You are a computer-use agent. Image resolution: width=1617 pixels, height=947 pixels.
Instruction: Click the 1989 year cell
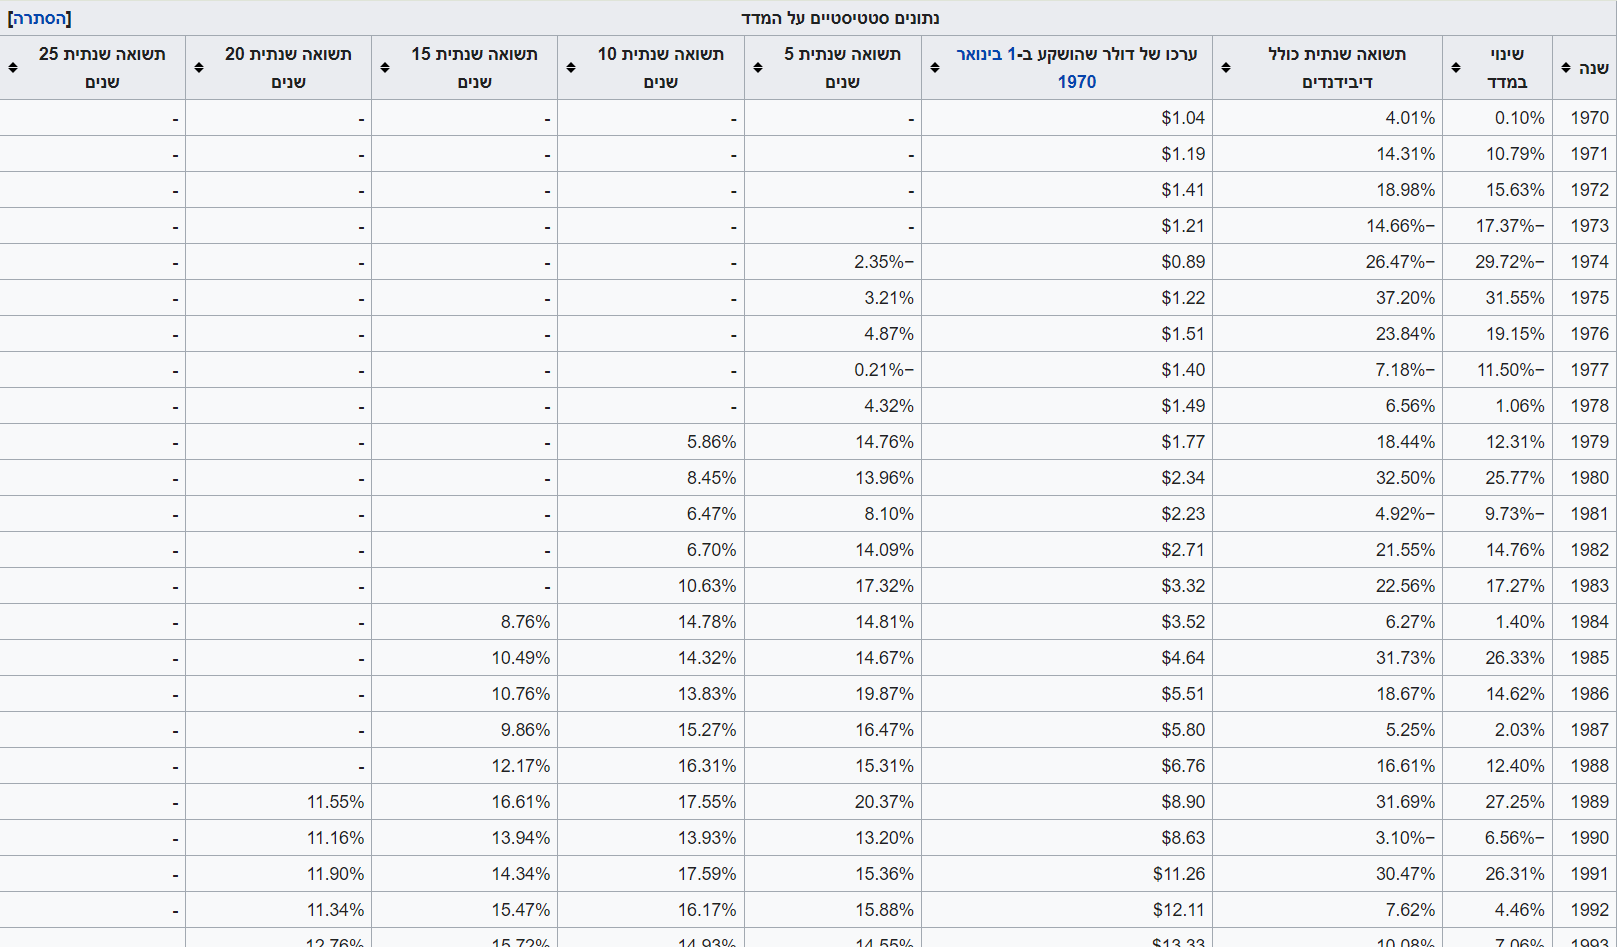pyautogui.click(x=1589, y=802)
